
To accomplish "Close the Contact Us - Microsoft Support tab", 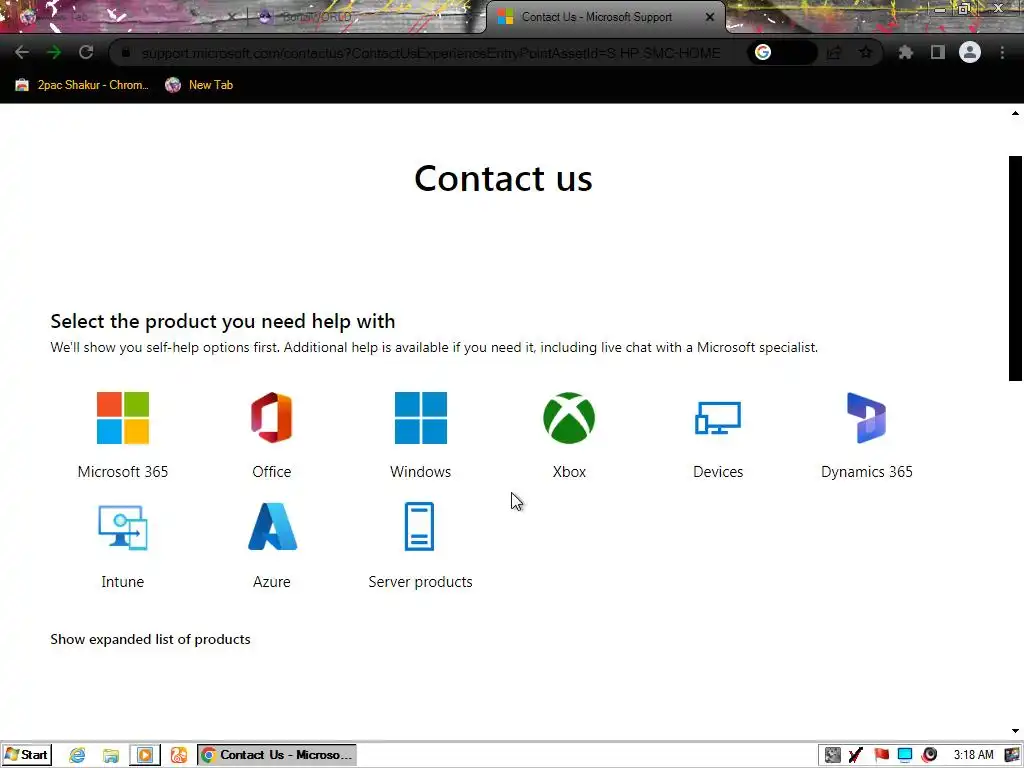I will 709,18.
